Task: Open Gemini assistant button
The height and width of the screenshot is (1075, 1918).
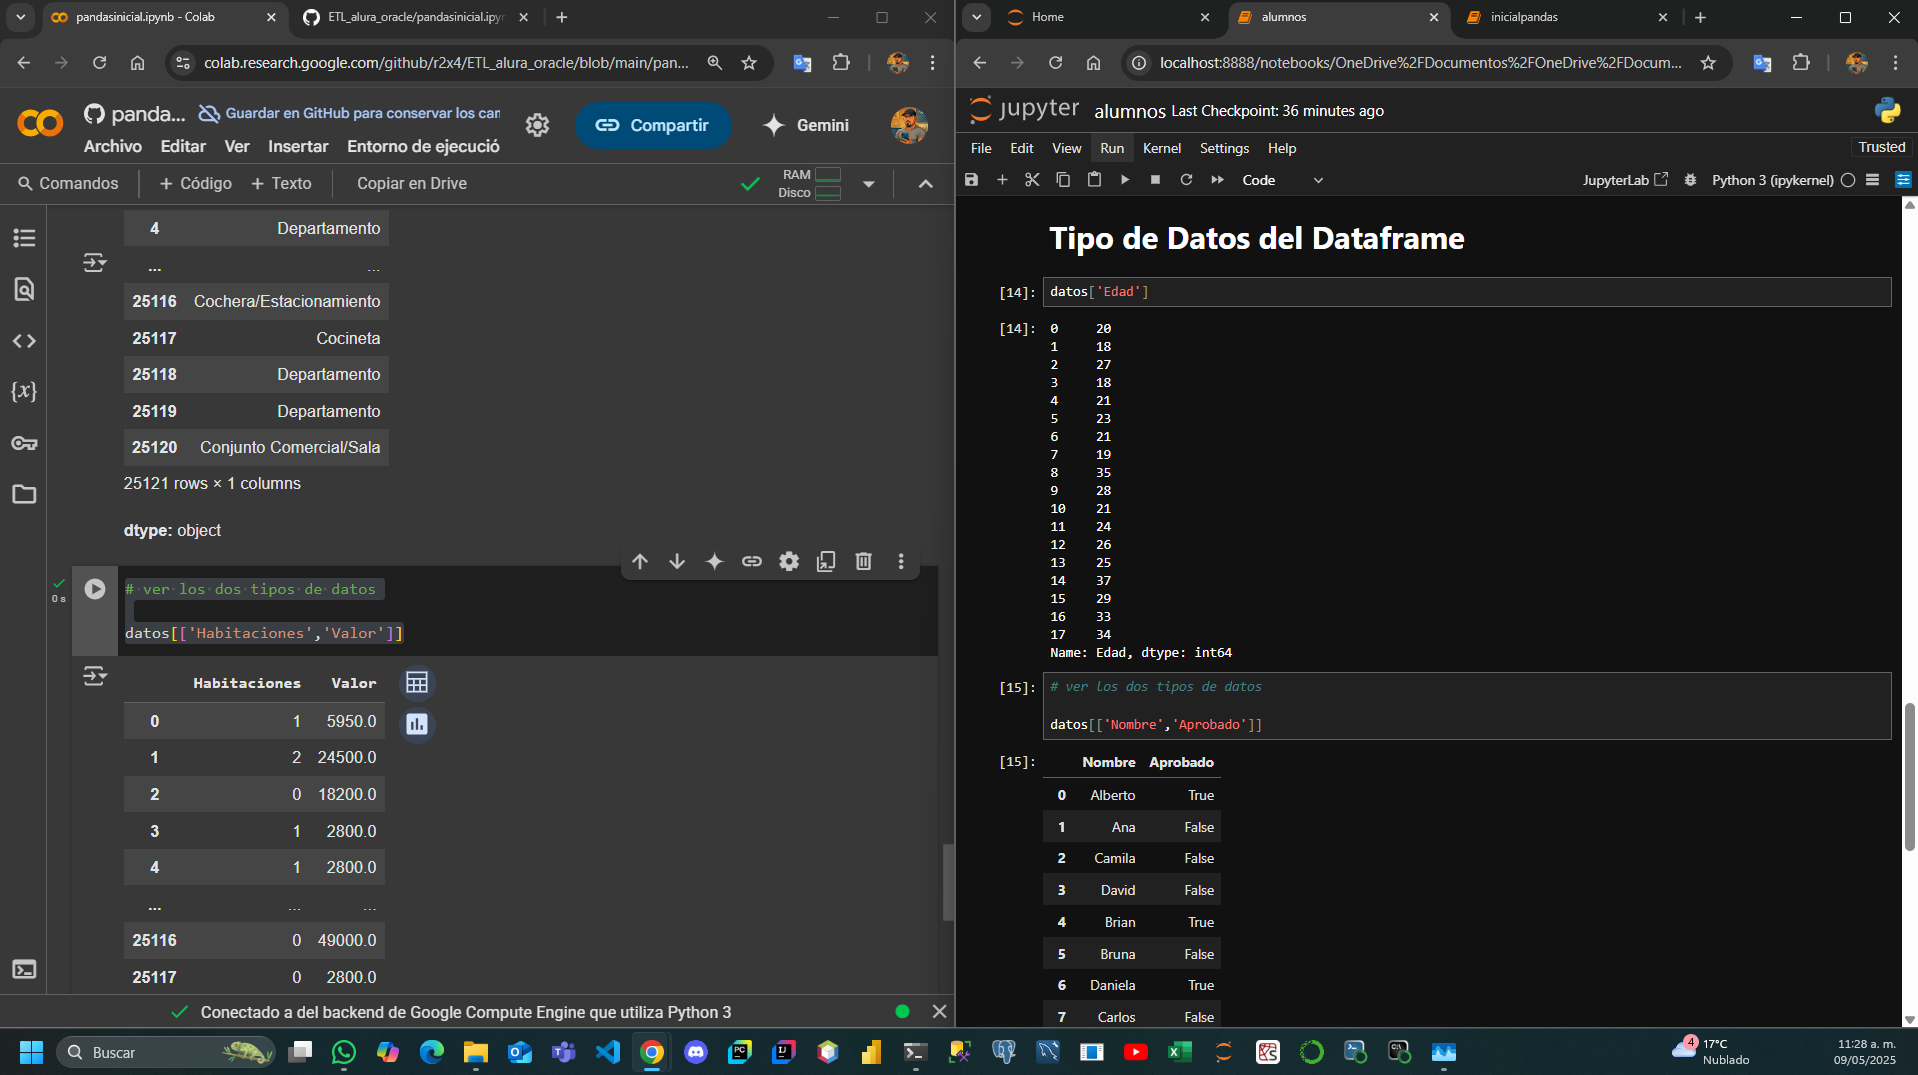Action: point(806,125)
